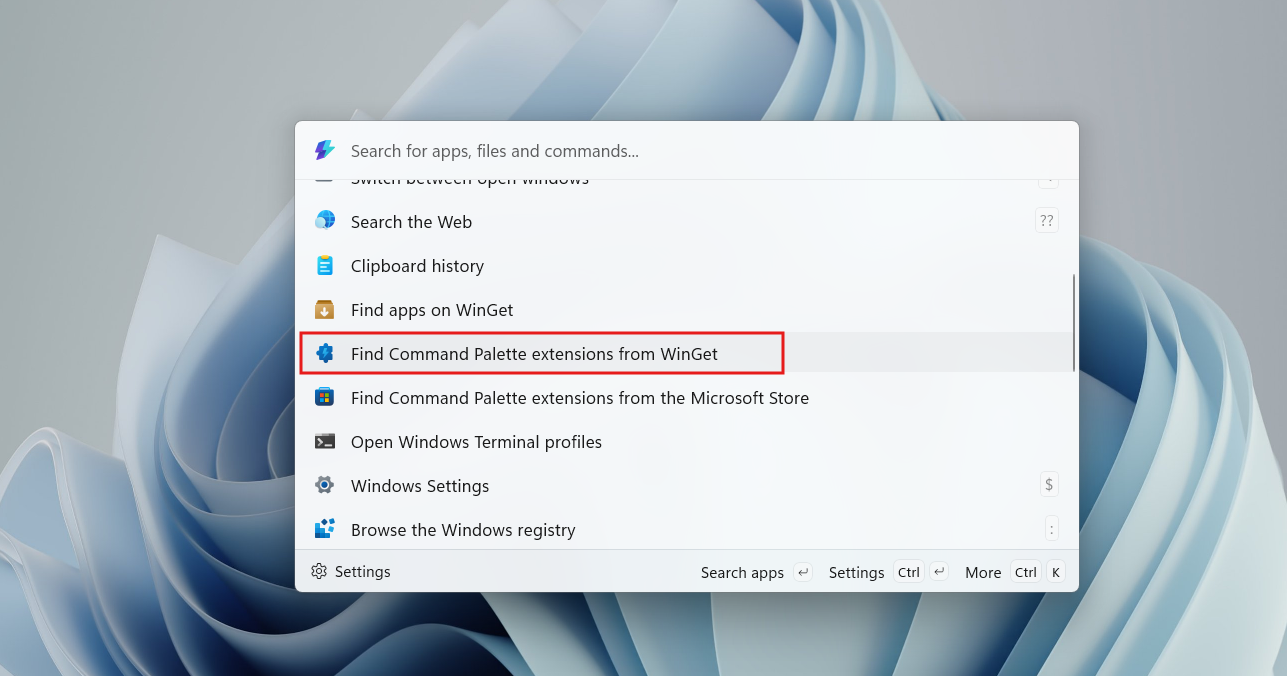Click the extensions puzzle-gear icon for WinGet
Screen dimensions: 1287x676
tap(324, 354)
